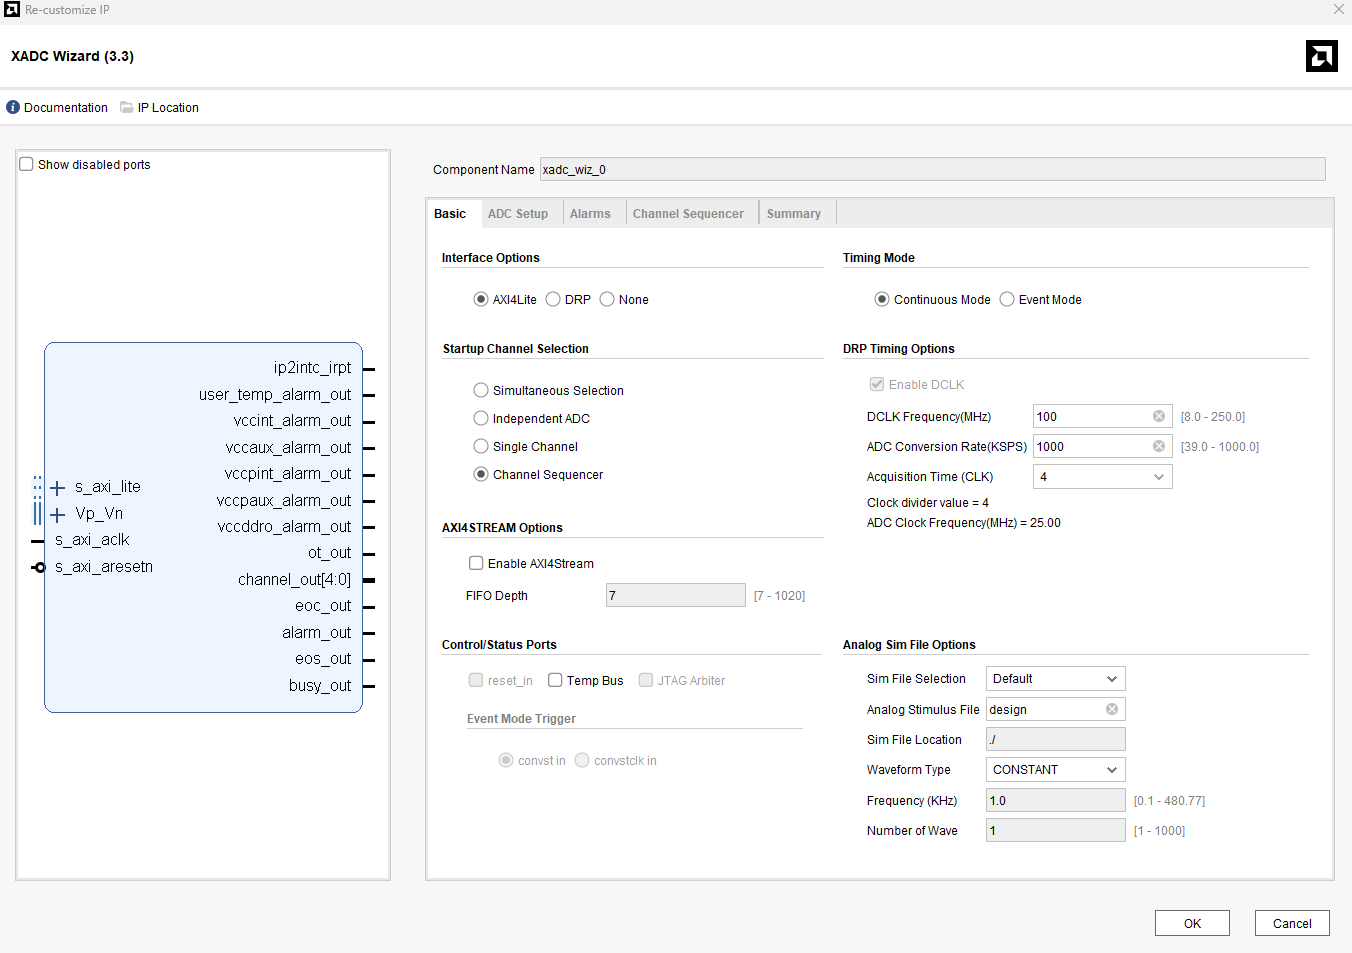
Task: Open the Sim File Selection dropdown
Action: pos(1055,679)
